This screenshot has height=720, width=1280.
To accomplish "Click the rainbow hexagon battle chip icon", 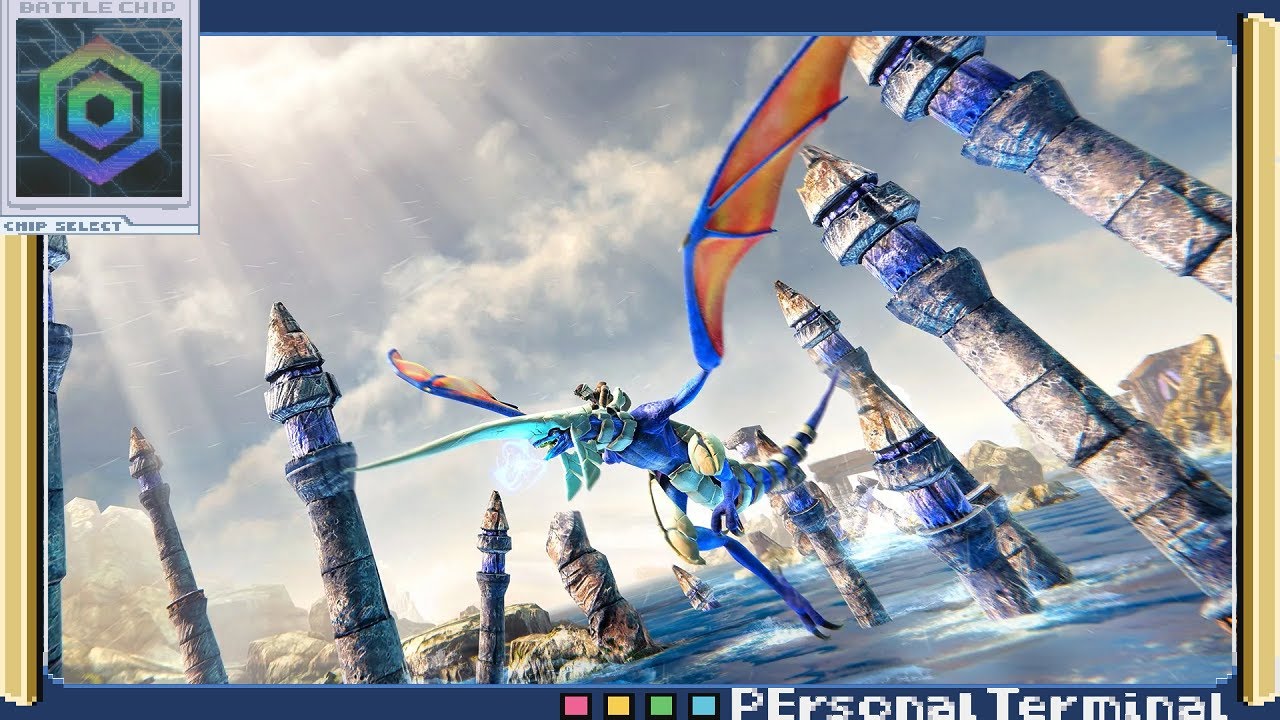I will [100, 110].
